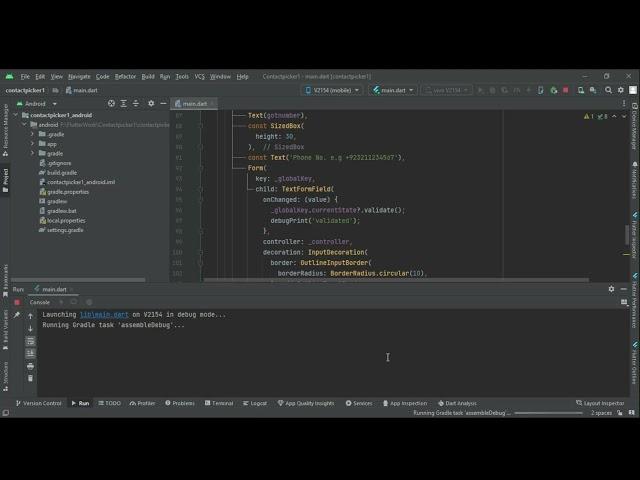
Task: Click the Search Everywhere magnifier icon
Action: click(x=608, y=90)
